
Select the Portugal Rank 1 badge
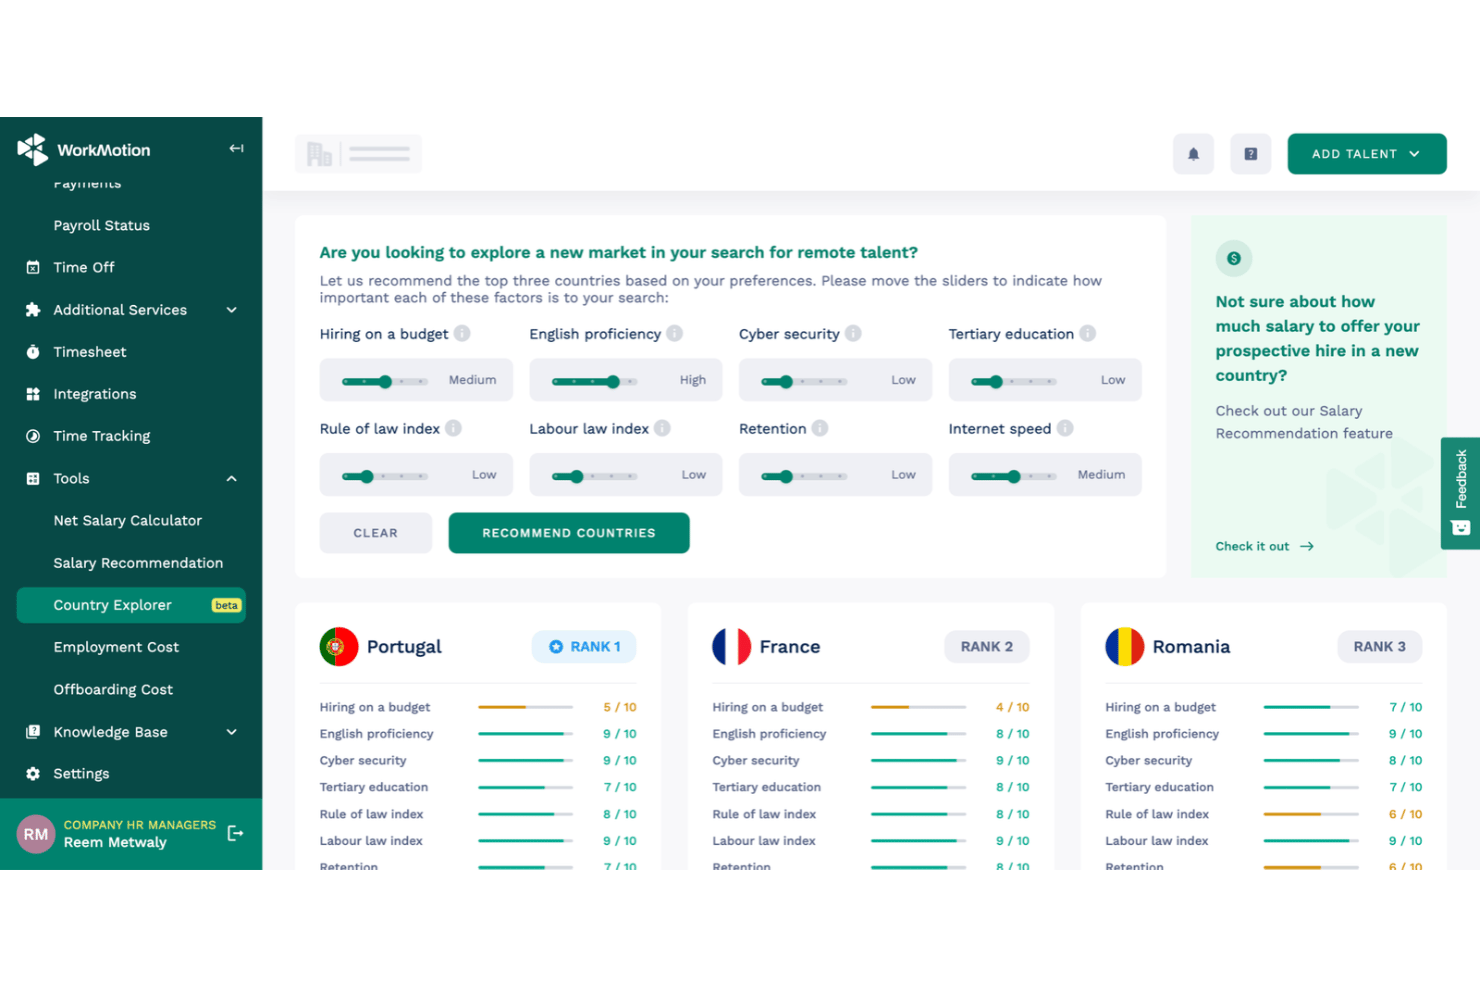[x=584, y=647]
